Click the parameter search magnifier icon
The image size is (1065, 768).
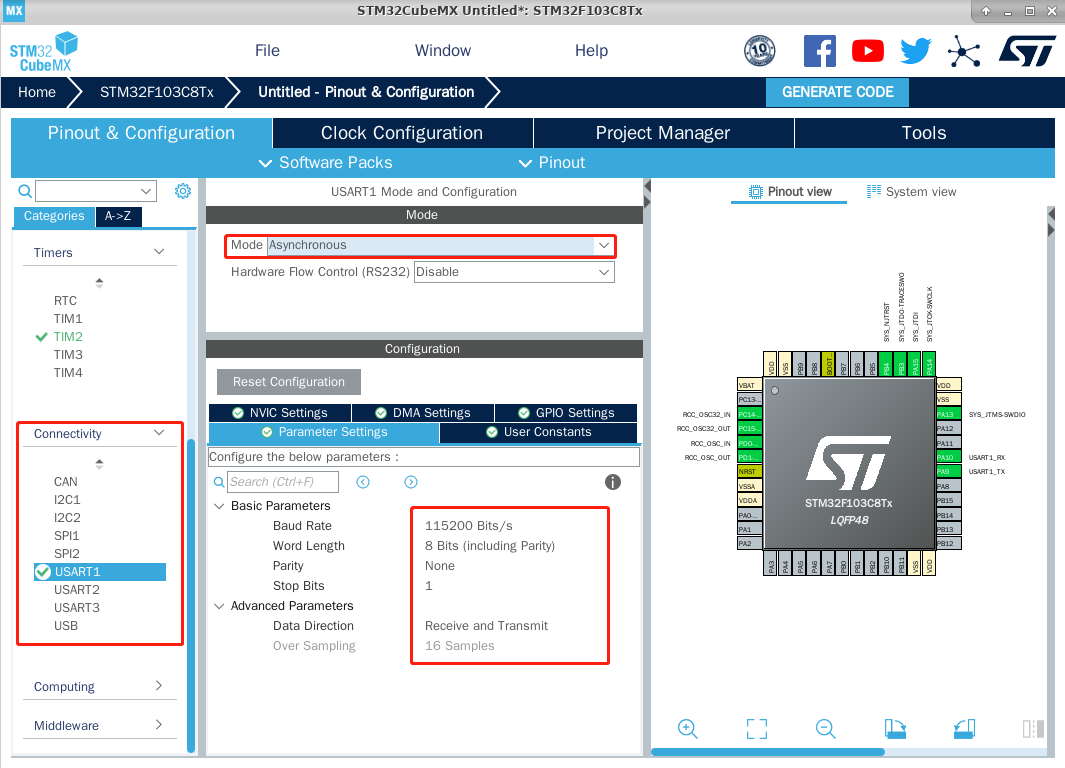(x=219, y=482)
